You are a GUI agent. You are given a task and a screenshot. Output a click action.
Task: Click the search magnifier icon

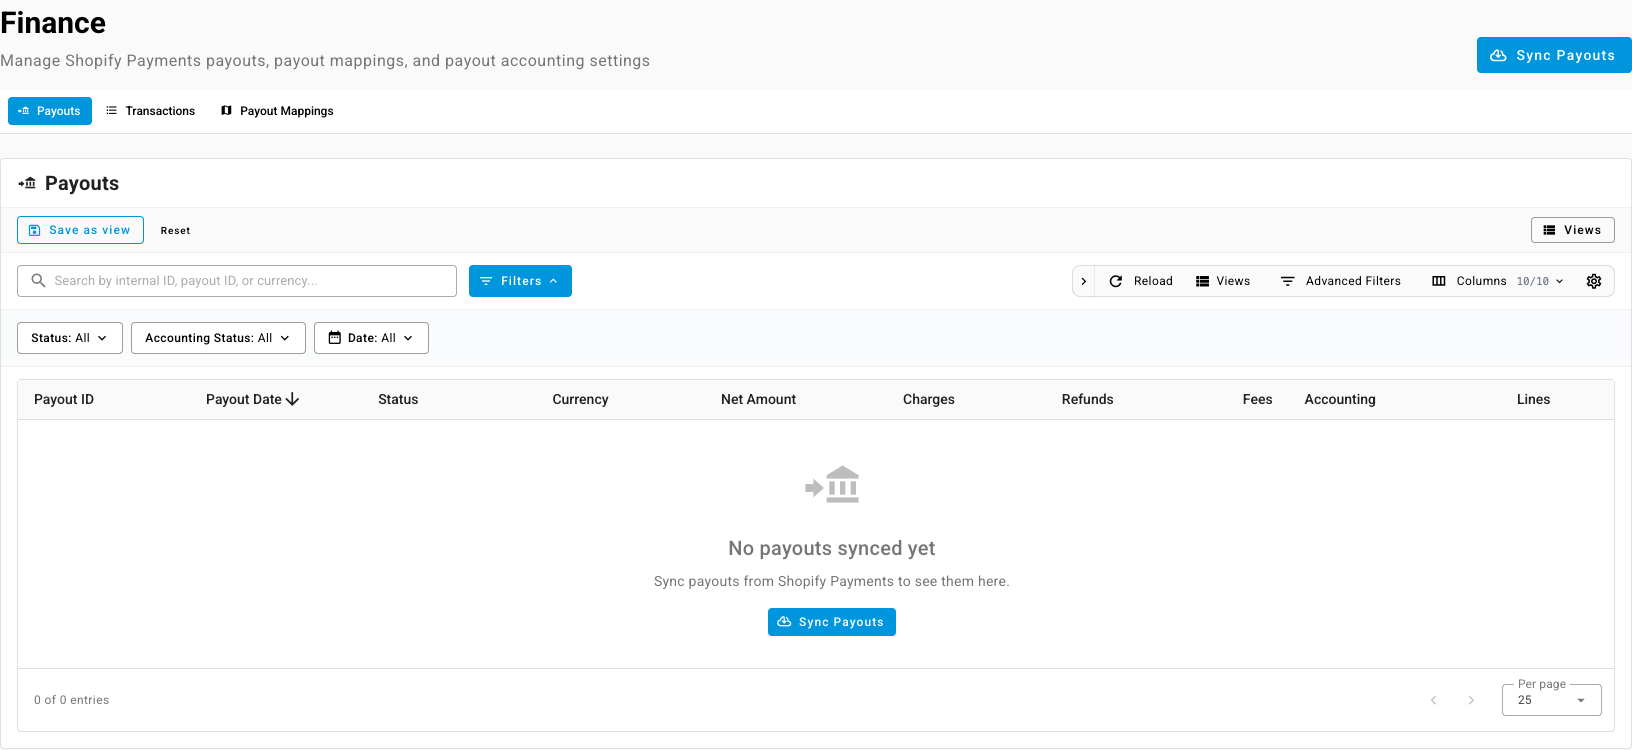38,281
